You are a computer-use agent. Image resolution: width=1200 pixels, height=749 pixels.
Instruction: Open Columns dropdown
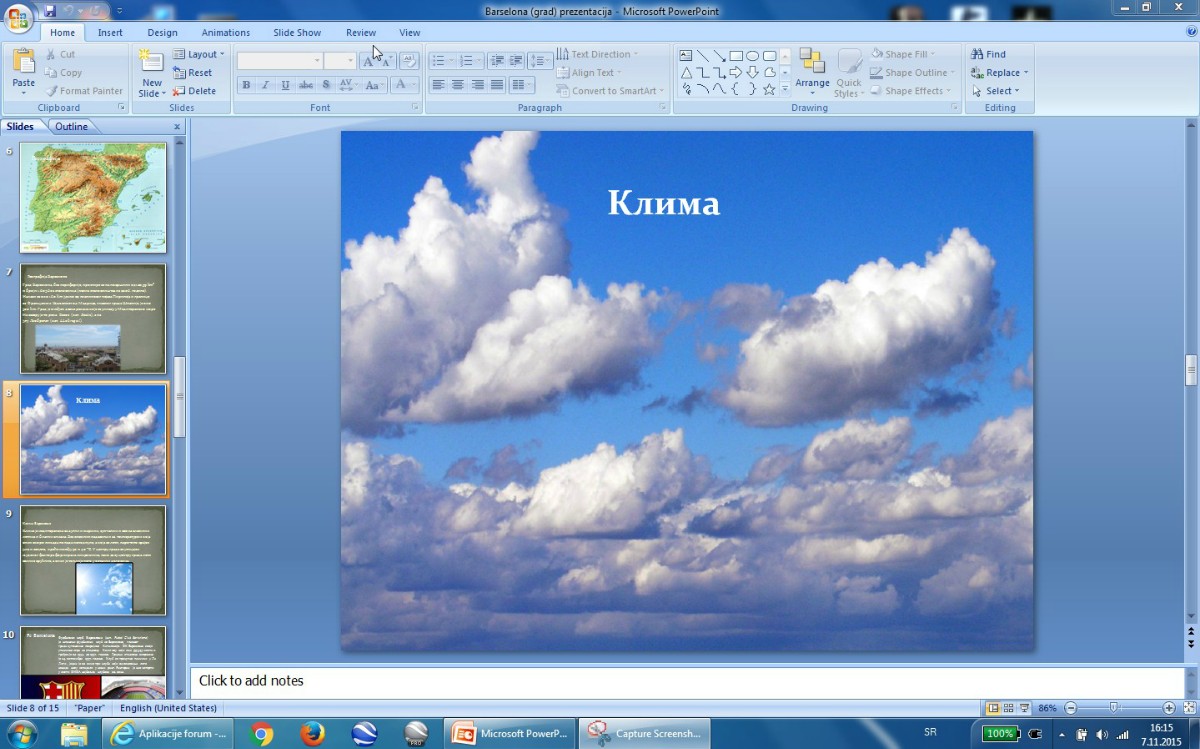pos(521,85)
